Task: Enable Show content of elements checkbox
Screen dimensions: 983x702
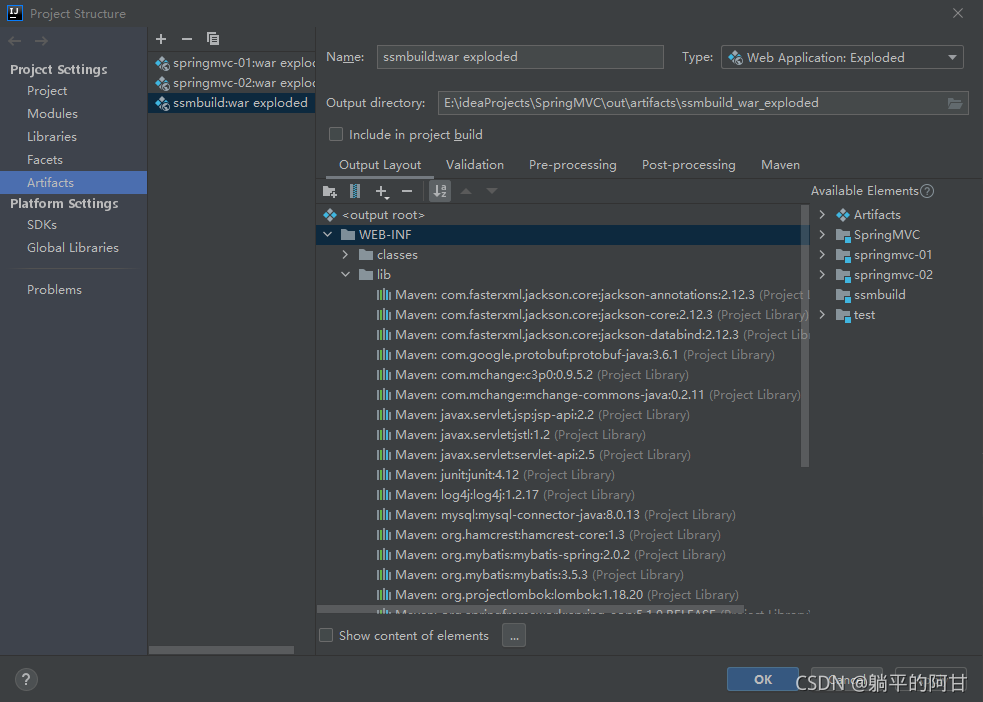Action: coord(326,636)
